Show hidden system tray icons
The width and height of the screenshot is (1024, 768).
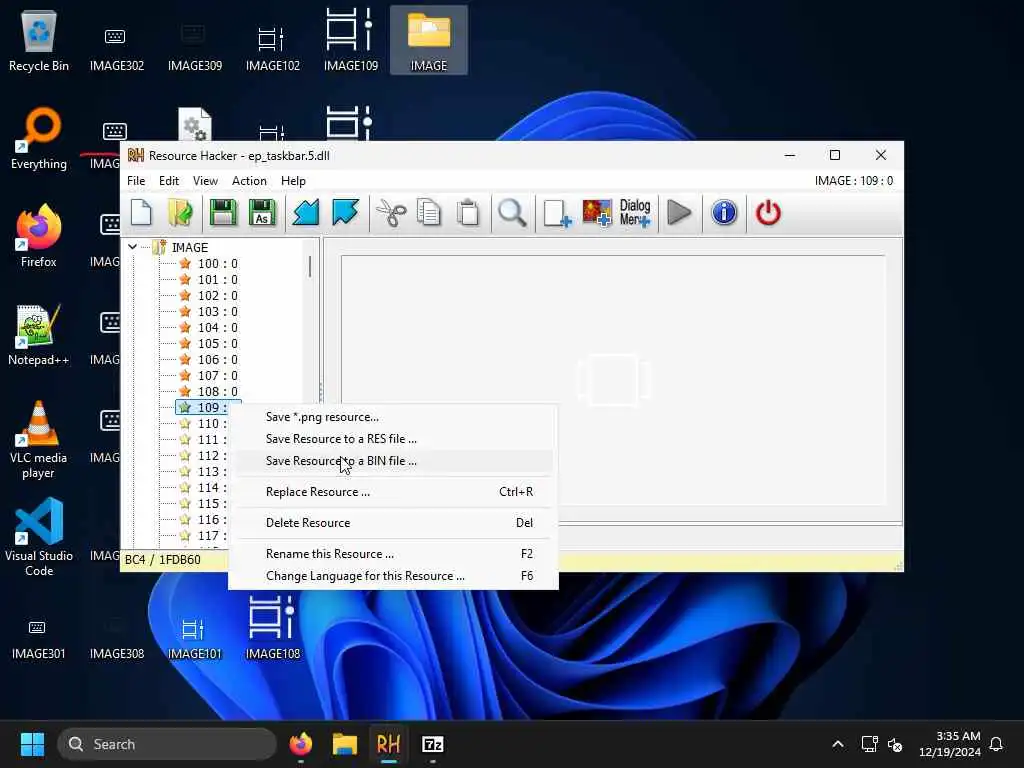click(x=838, y=744)
